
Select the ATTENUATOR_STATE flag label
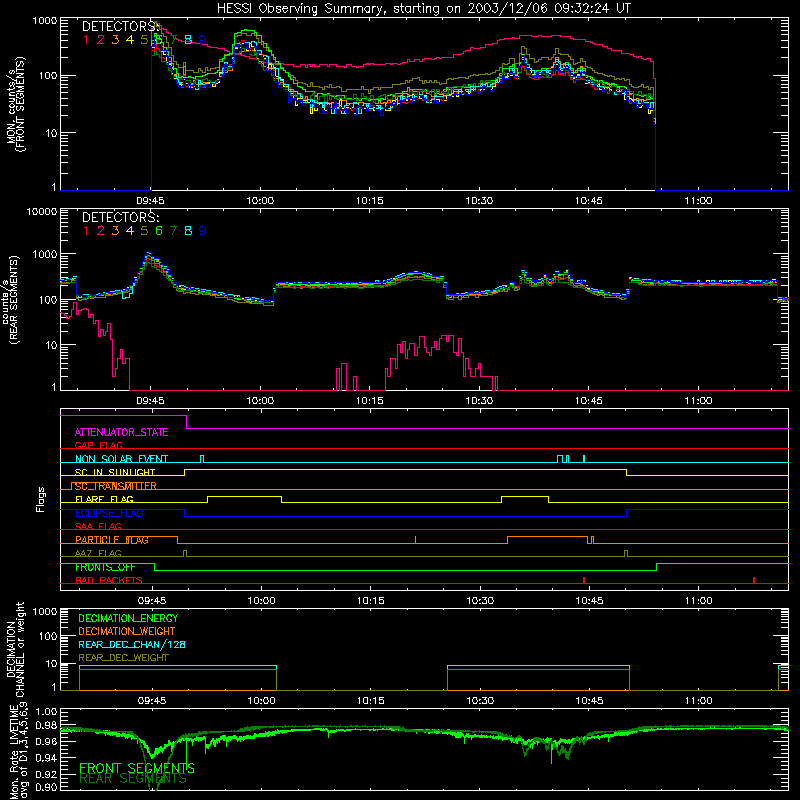pos(121,432)
